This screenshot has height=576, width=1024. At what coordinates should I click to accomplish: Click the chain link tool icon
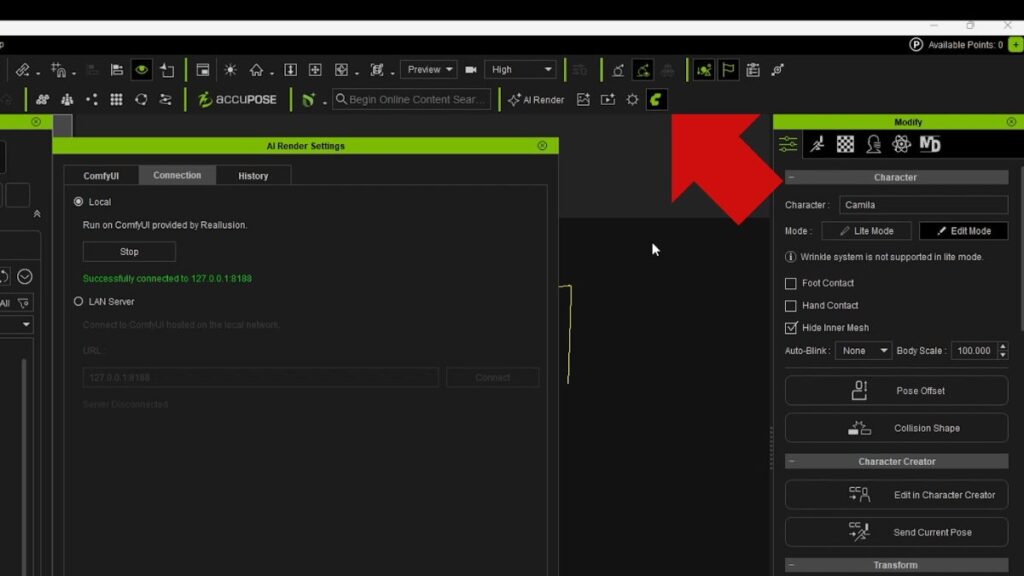23,70
